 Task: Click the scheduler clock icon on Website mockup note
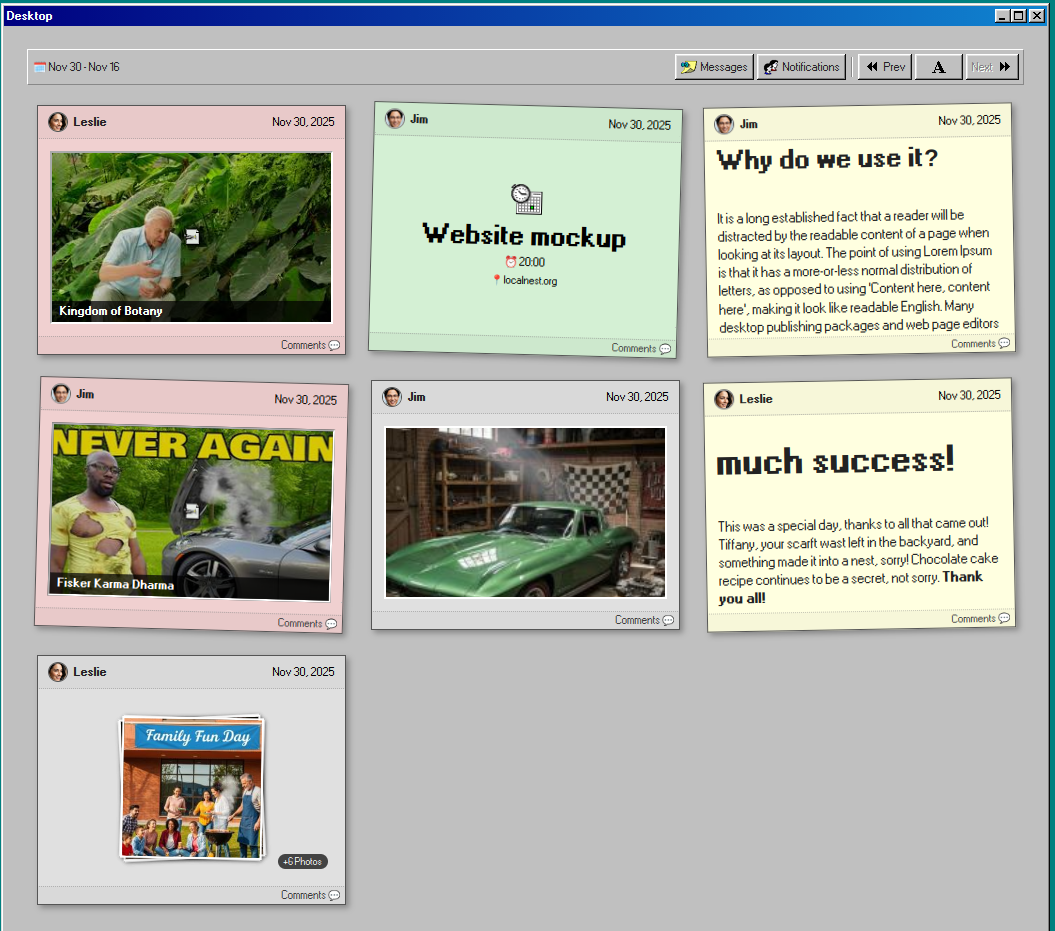pyautogui.click(x=525, y=199)
